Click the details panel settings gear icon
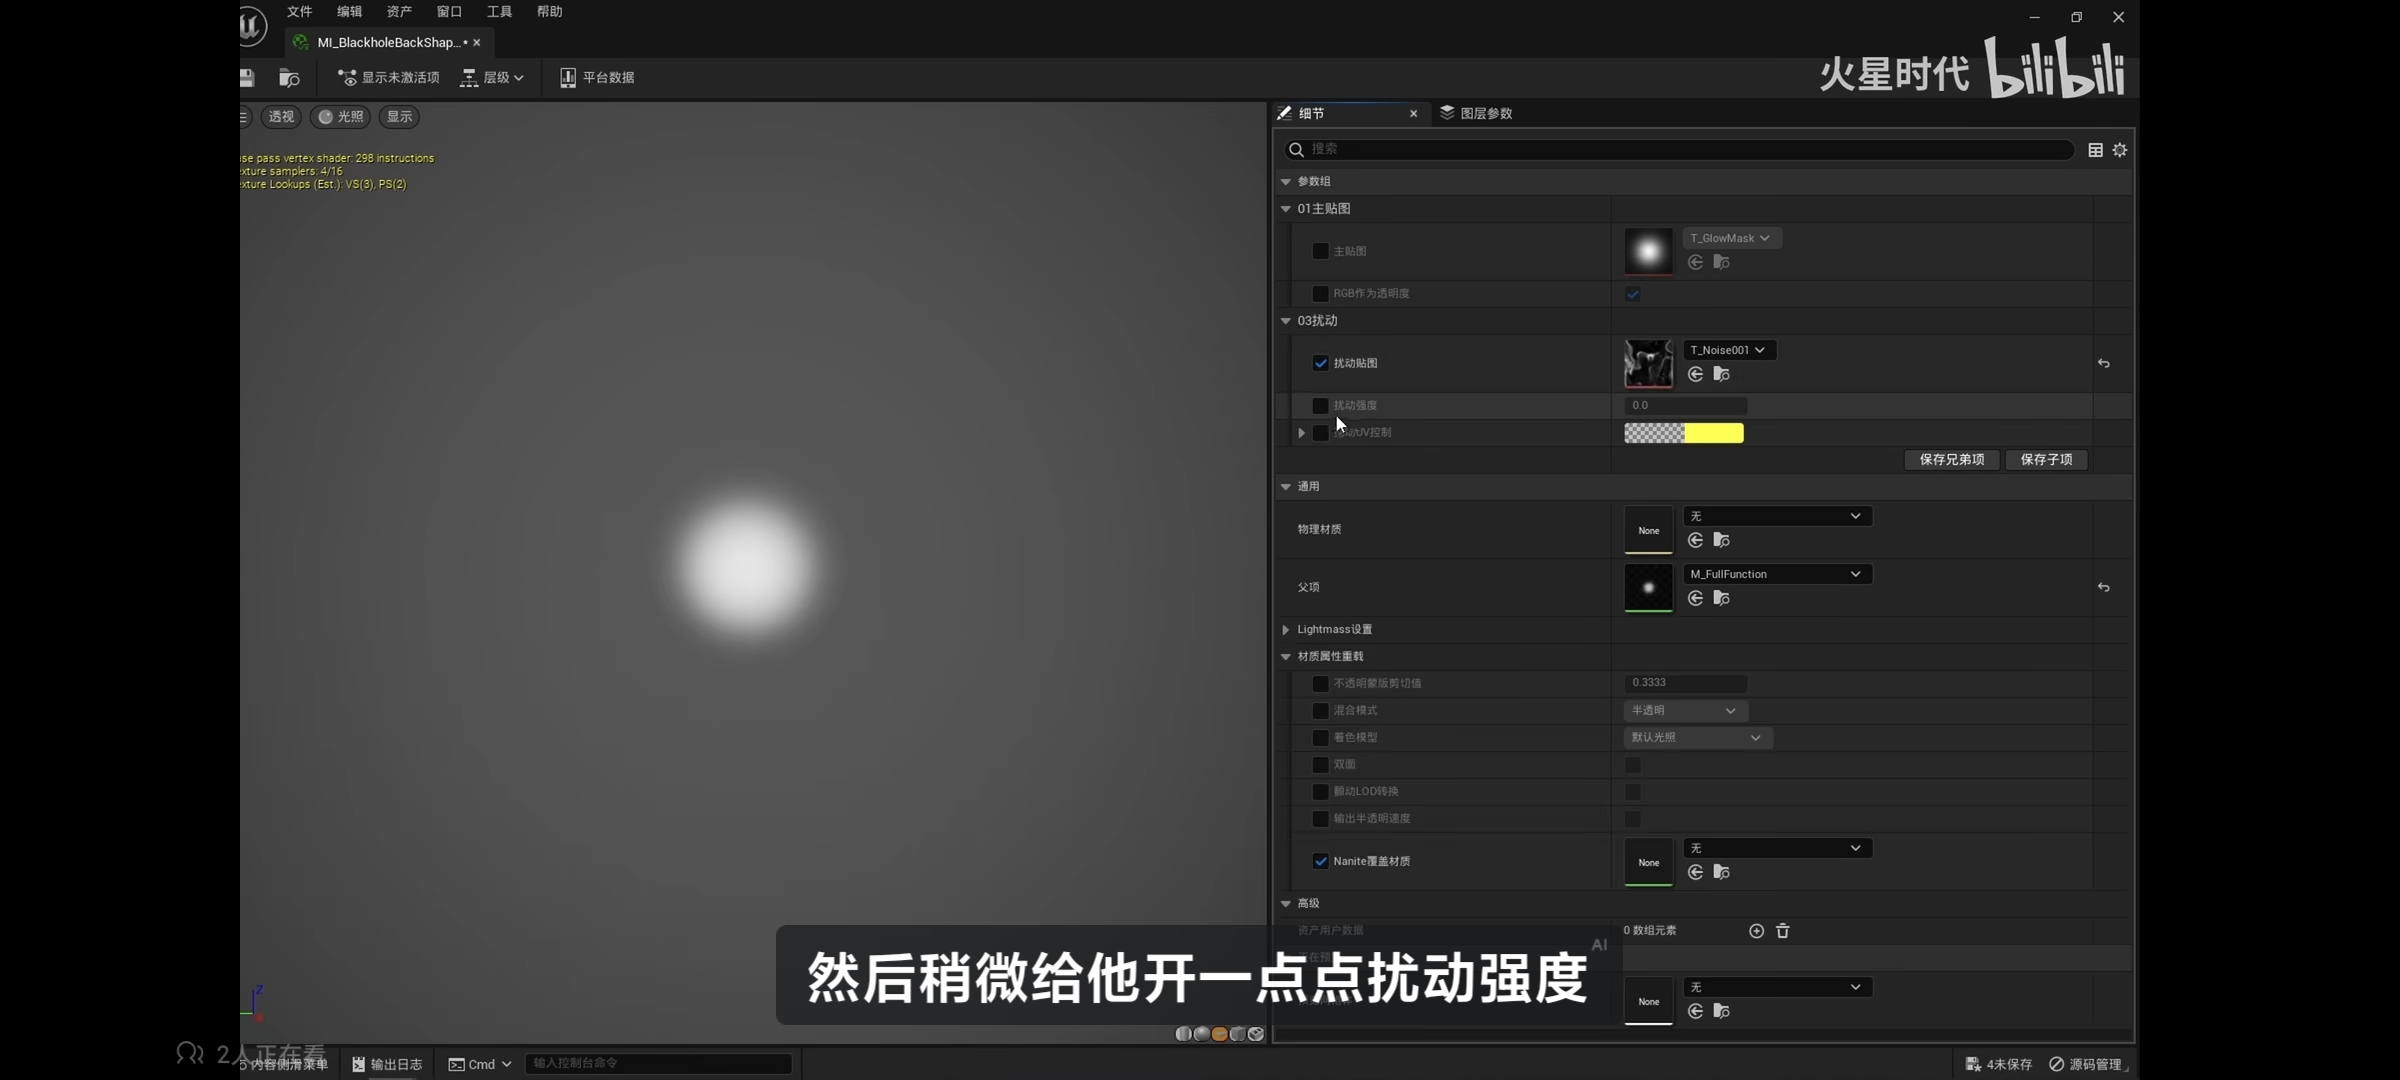Screen dimensions: 2400x1080 (2120, 150)
